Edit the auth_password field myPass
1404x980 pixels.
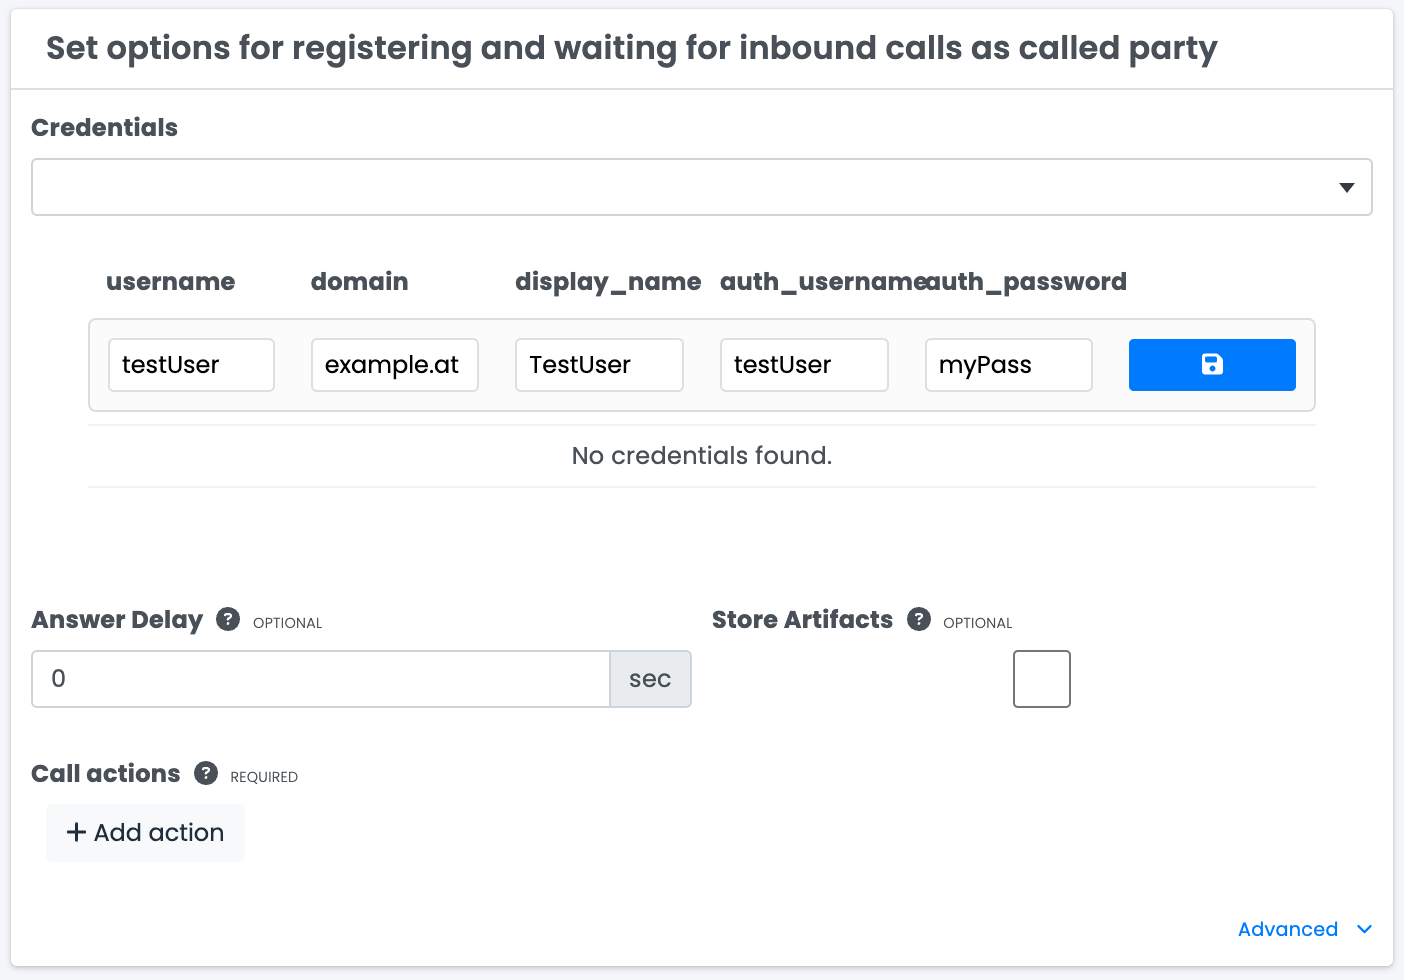1009,365
